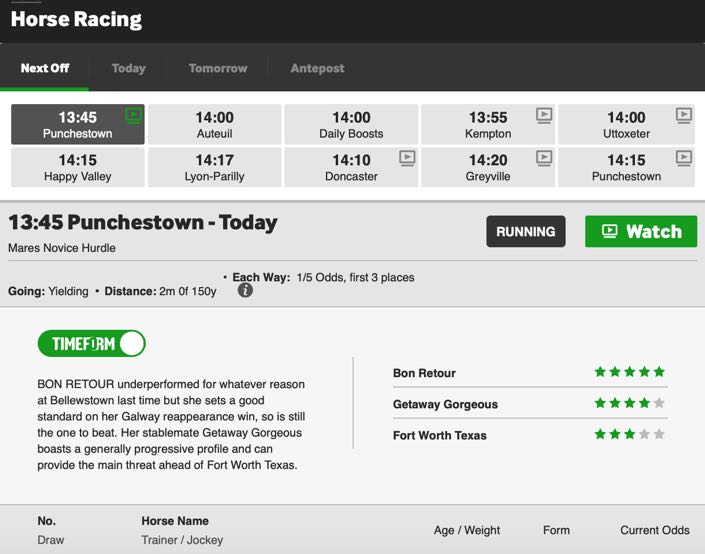Click the Age / Weight column header
The image size is (705, 554).
click(x=467, y=530)
